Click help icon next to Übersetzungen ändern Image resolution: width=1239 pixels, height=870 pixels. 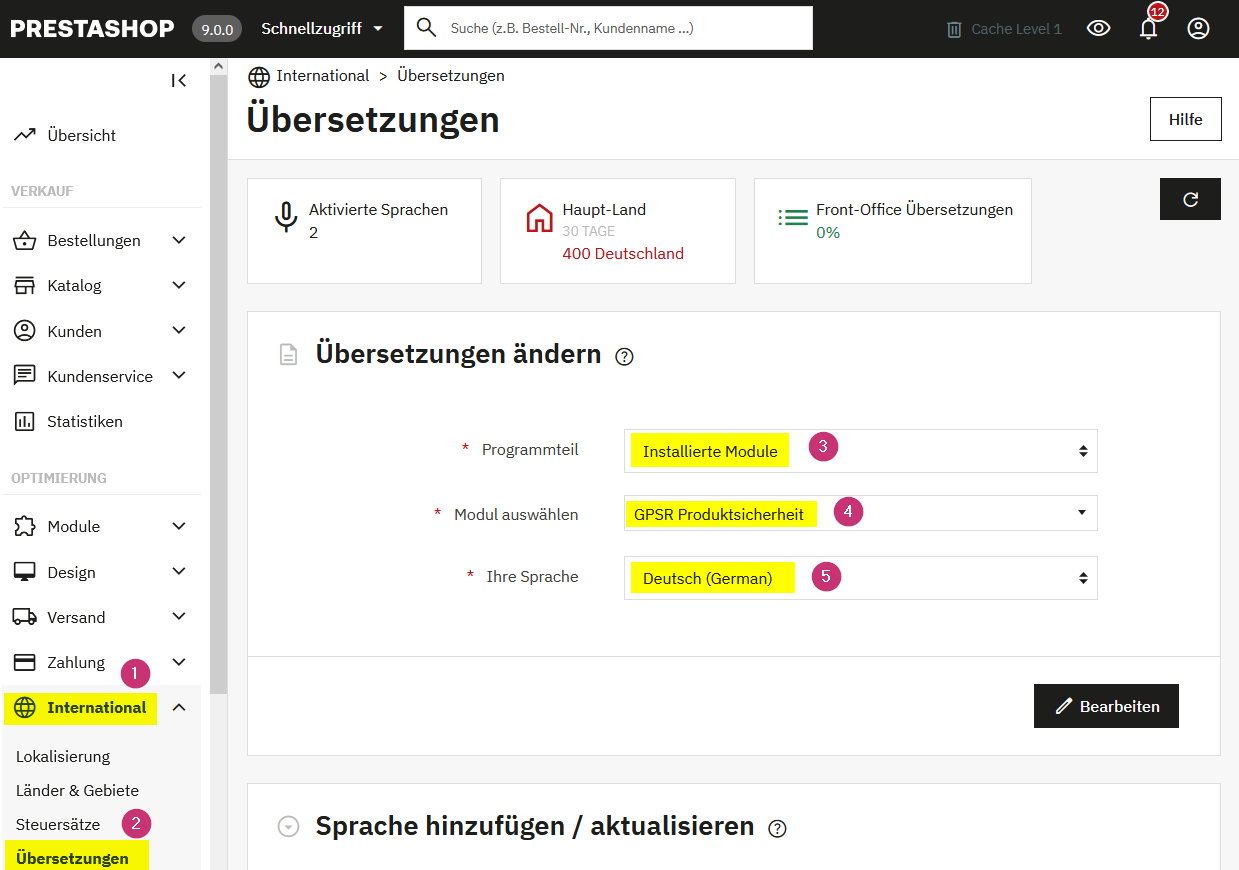click(x=625, y=356)
